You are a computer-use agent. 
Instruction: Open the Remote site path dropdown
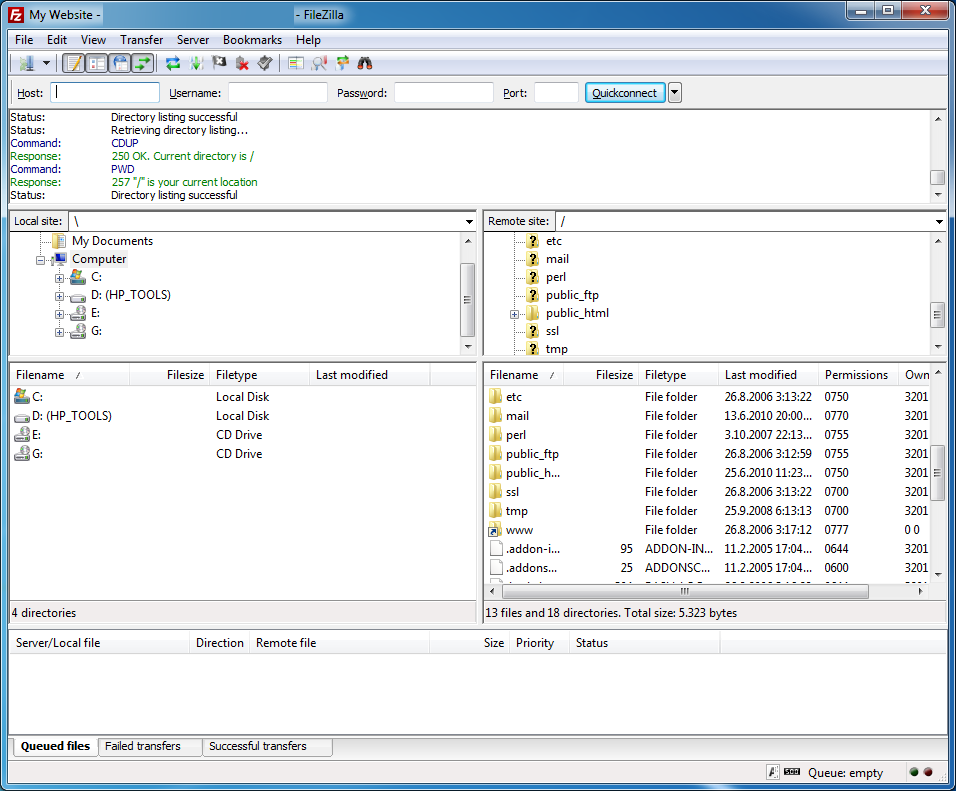pos(939,221)
